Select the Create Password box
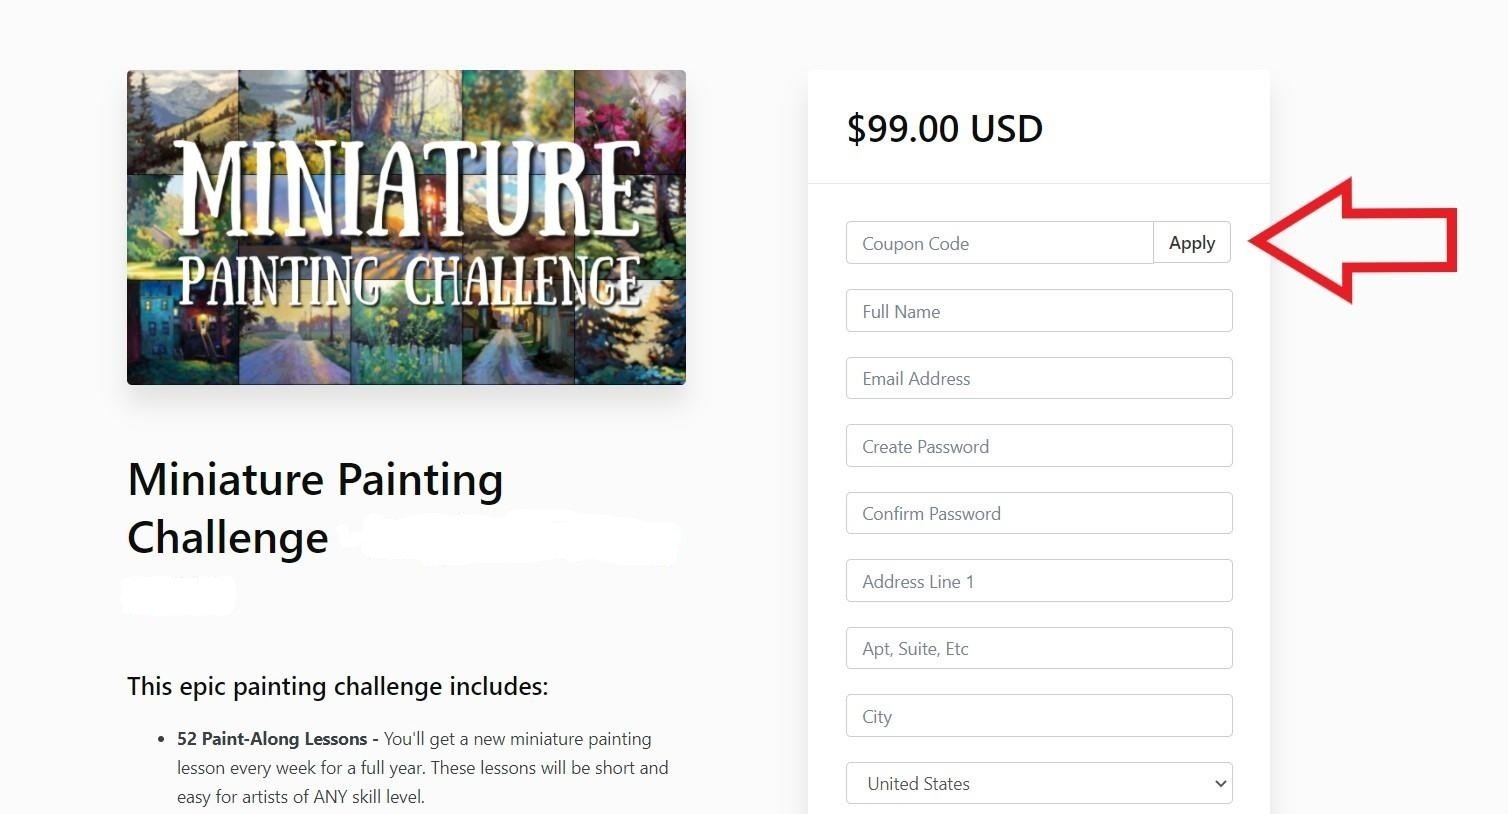 click(1038, 446)
